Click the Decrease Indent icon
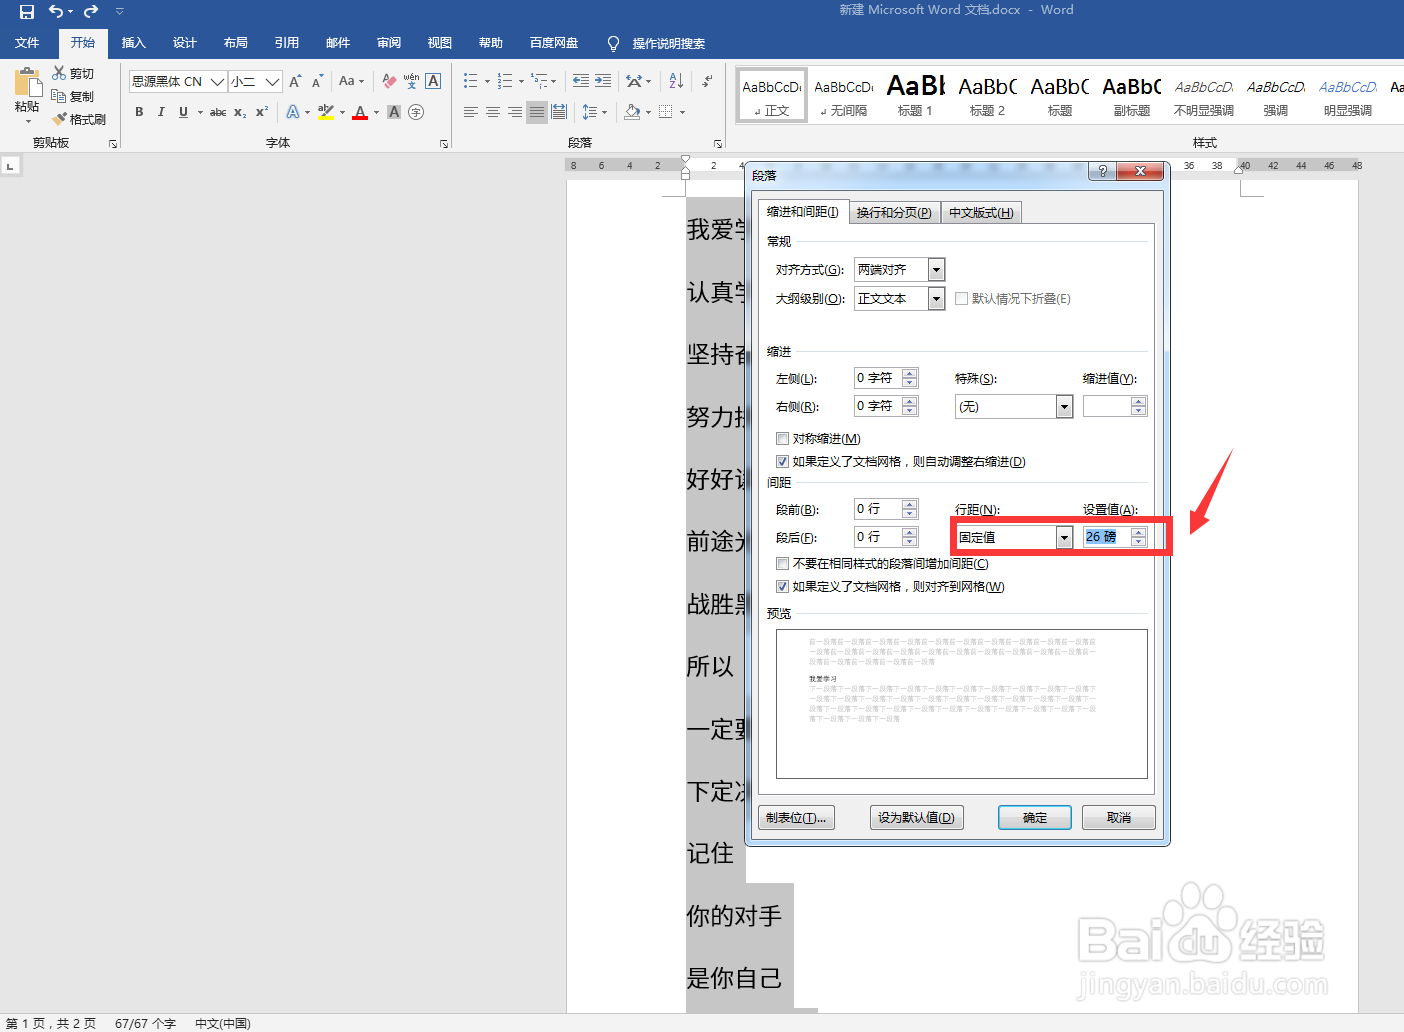 coord(581,81)
